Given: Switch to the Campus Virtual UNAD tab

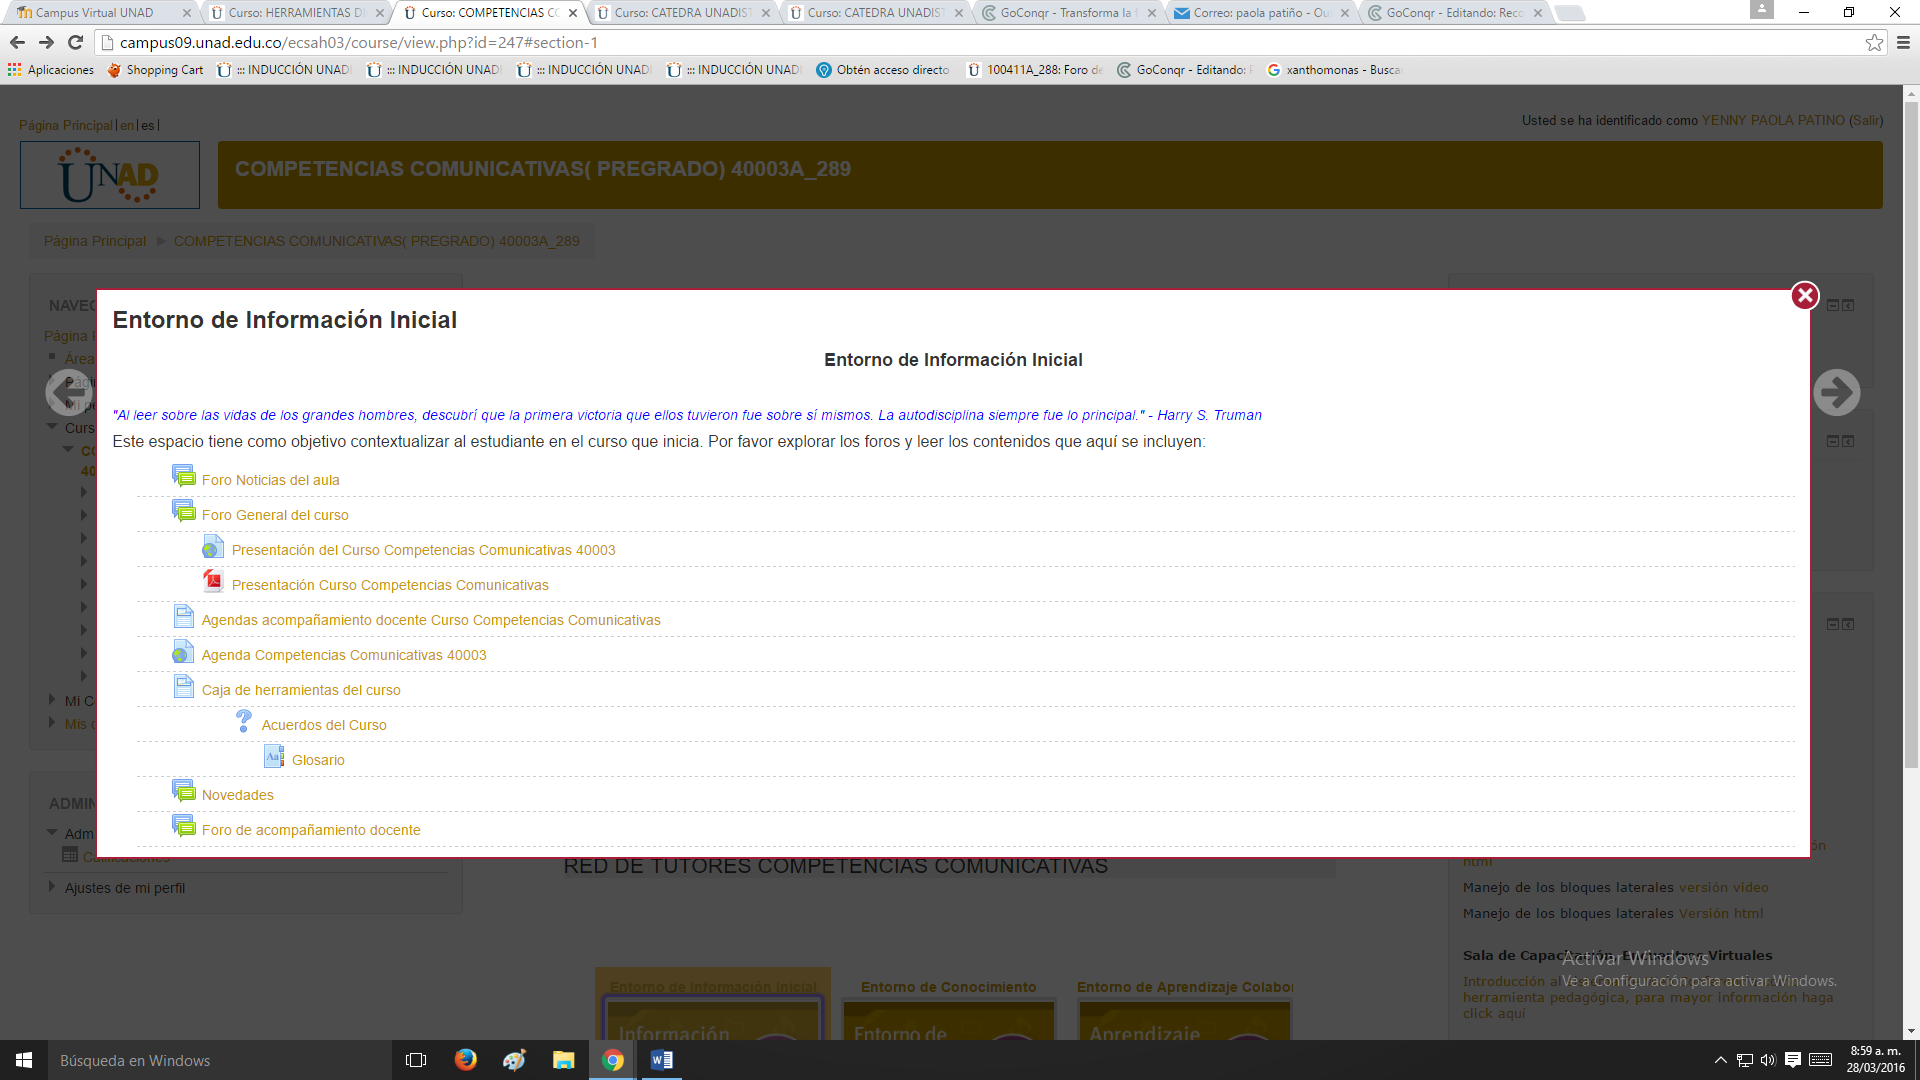Looking at the screenshot, I should click(95, 13).
